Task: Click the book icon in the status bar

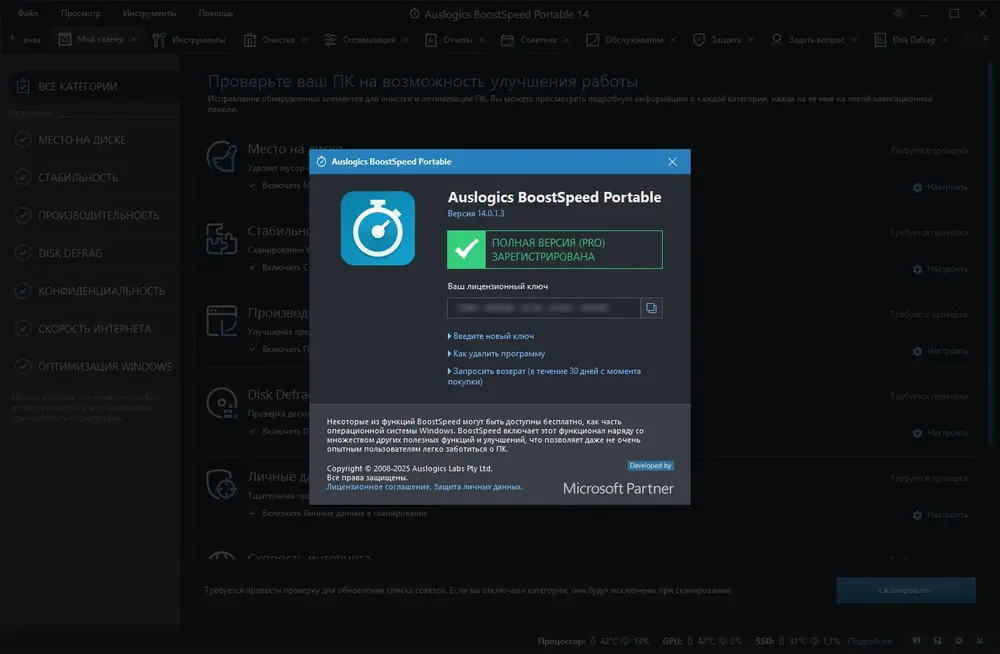Action: [x=916, y=641]
